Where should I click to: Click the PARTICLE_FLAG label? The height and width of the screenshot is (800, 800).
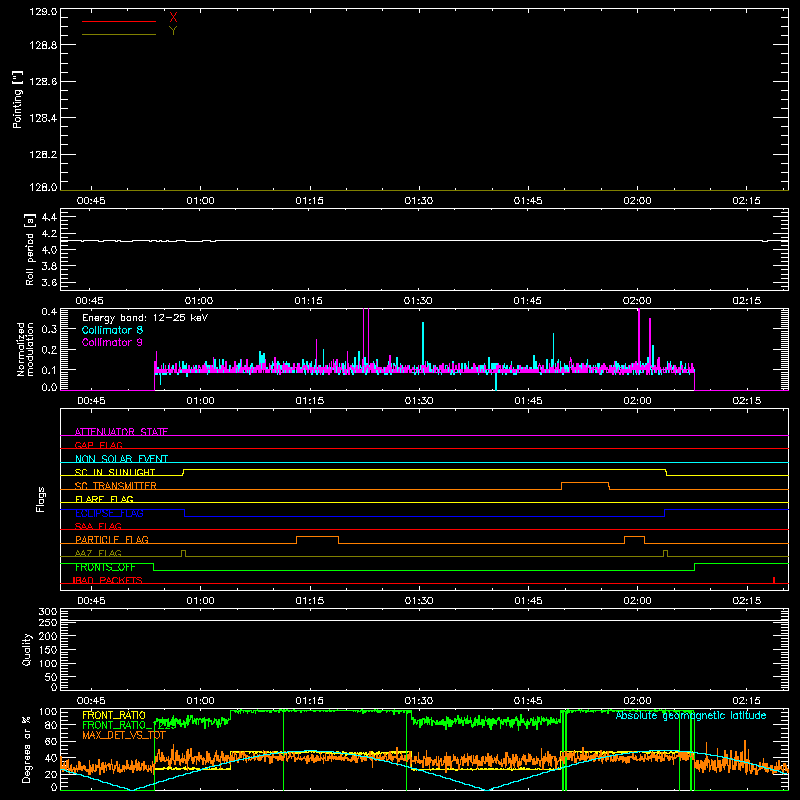pos(112,539)
